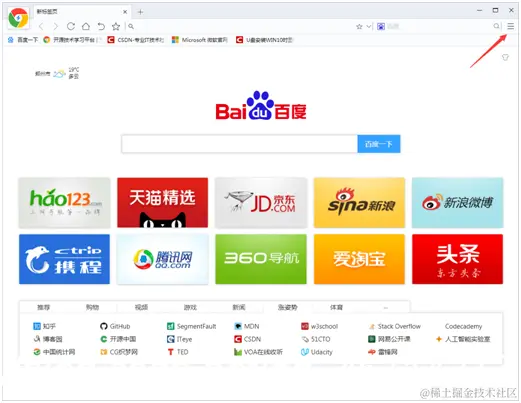Open the VOA在线收听 link
This screenshot has height=403, width=521.
pos(258,352)
